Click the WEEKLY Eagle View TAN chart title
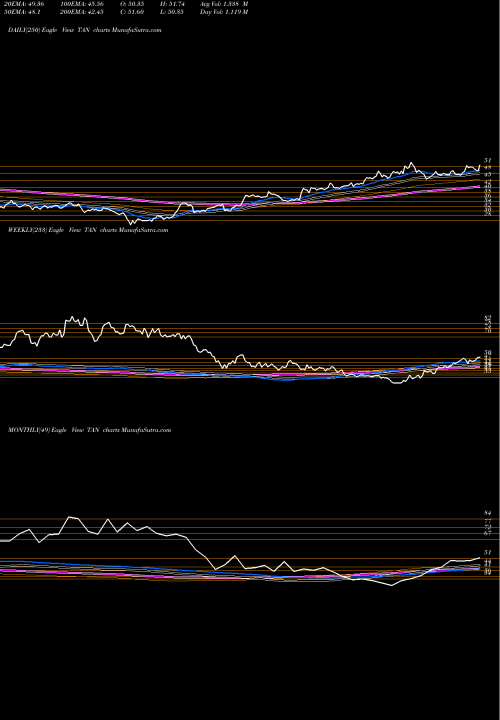This screenshot has width=500, height=720. pyautogui.click(x=88, y=230)
